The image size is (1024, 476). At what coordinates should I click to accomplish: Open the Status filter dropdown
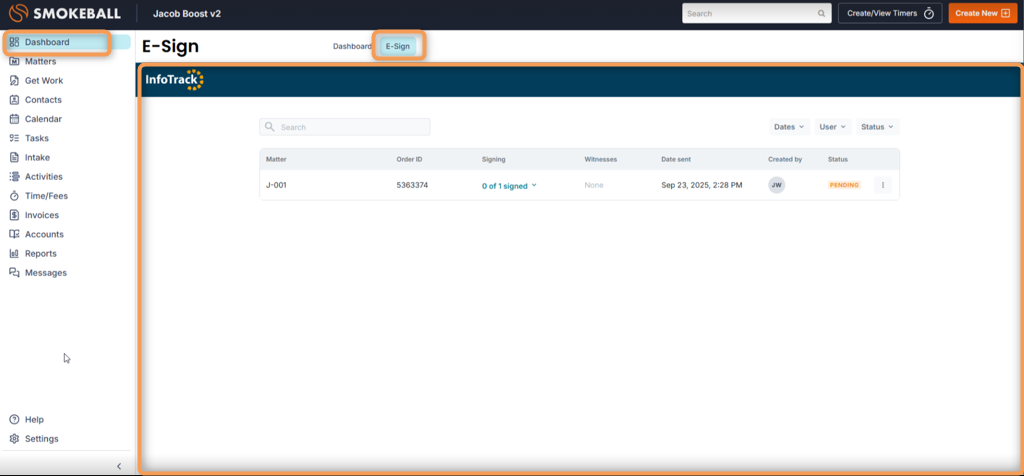coord(877,127)
